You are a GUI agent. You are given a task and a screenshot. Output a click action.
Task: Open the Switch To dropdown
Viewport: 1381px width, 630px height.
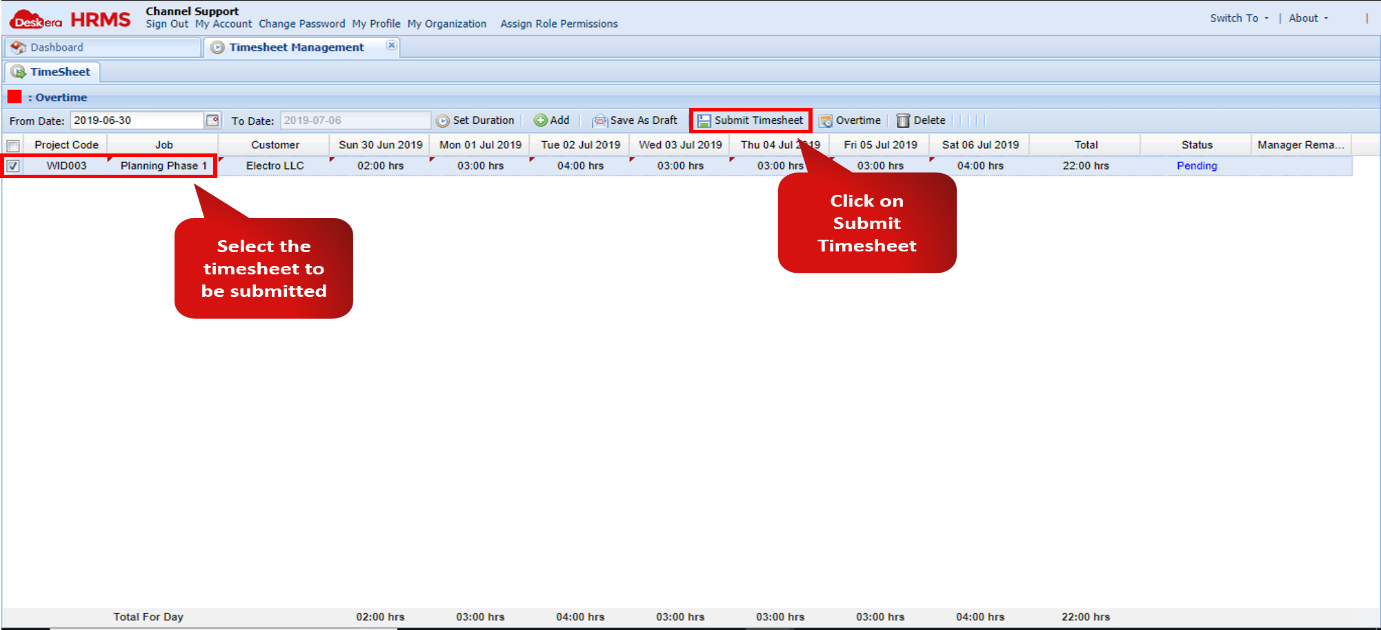1238,17
